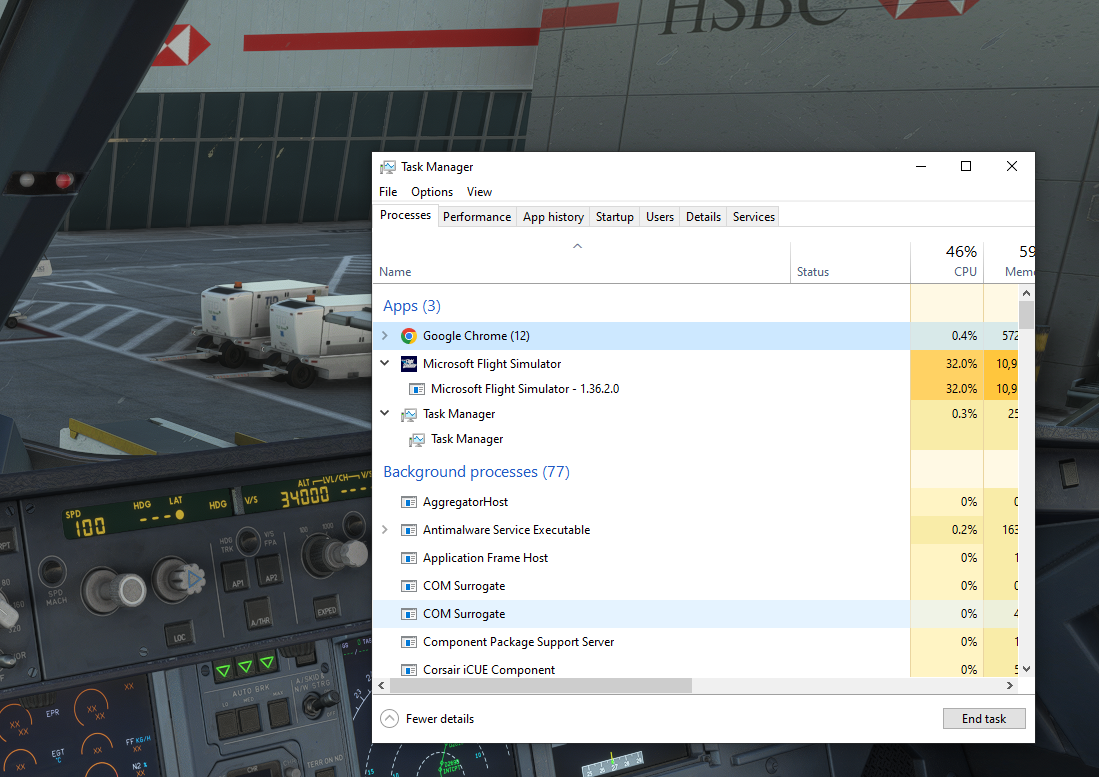Image resolution: width=1099 pixels, height=777 pixels.
Task: Click the horizontal scrollbar thumb
Action: [540, 685]
